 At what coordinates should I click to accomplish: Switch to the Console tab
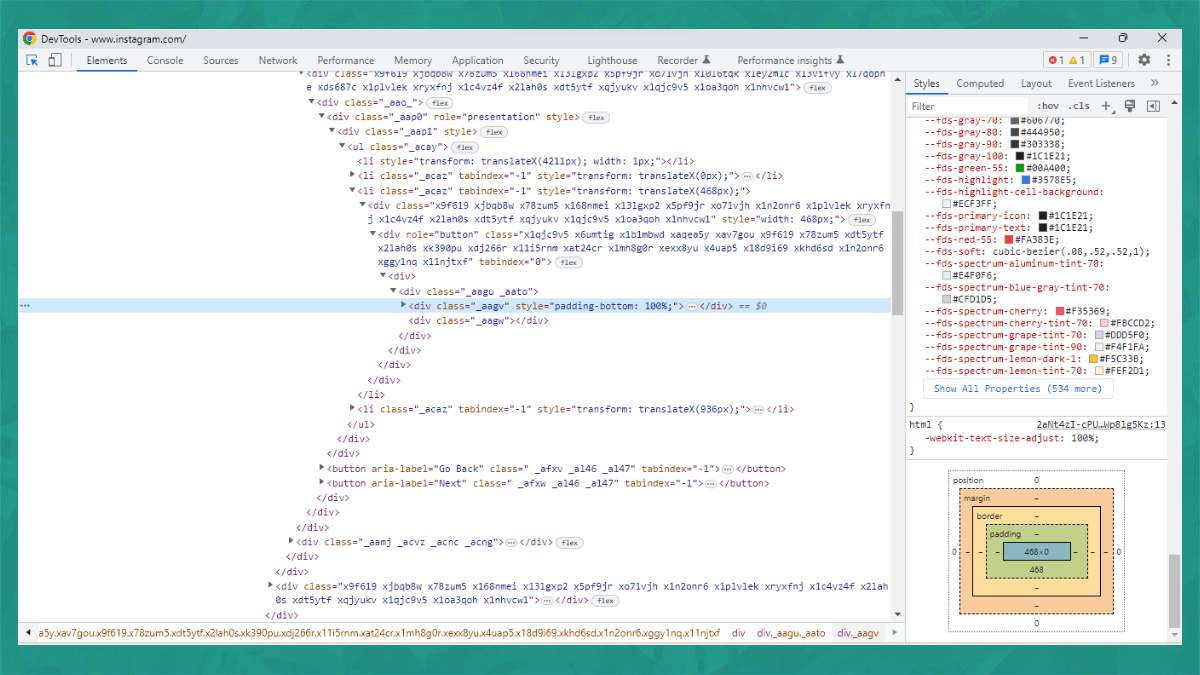(165, 60)
